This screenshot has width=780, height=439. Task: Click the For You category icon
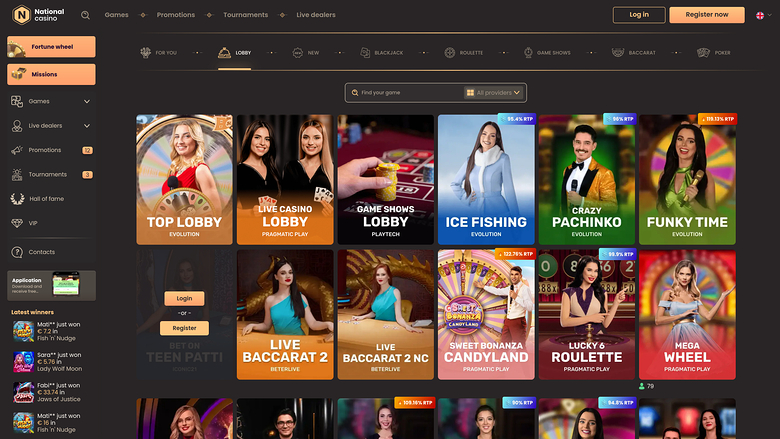tap(145, 53)
